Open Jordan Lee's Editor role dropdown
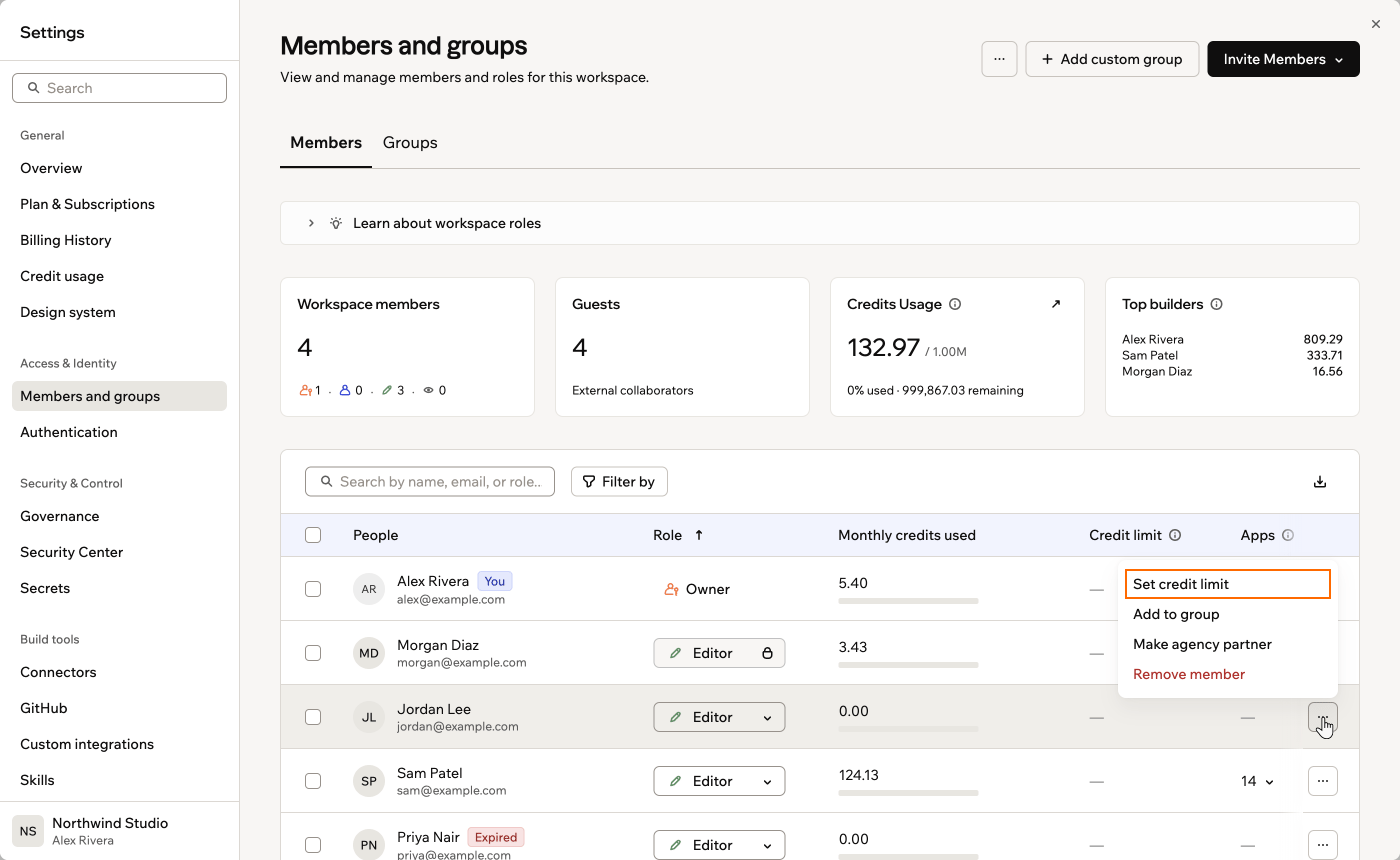The image size is (1400, 860). [719, 717]
